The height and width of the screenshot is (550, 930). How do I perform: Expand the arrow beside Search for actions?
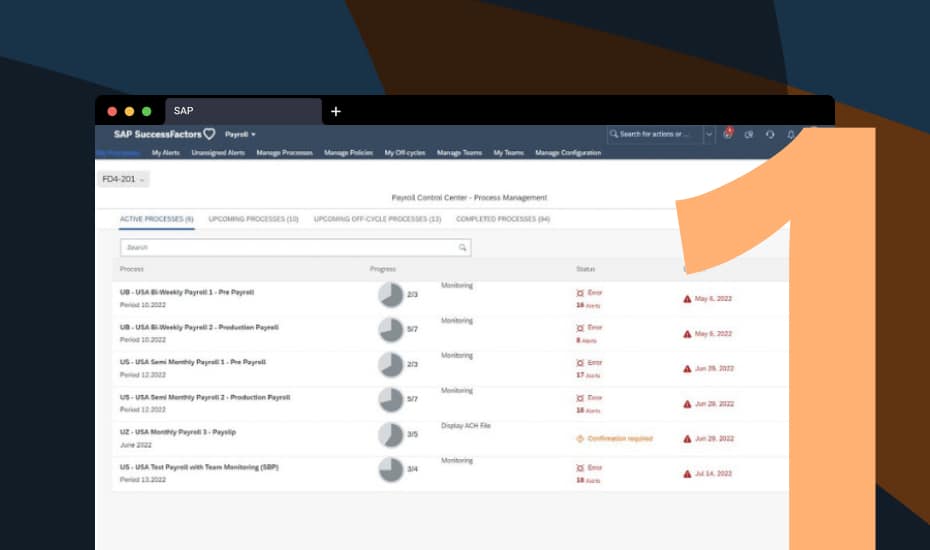[x=709, y=135]
